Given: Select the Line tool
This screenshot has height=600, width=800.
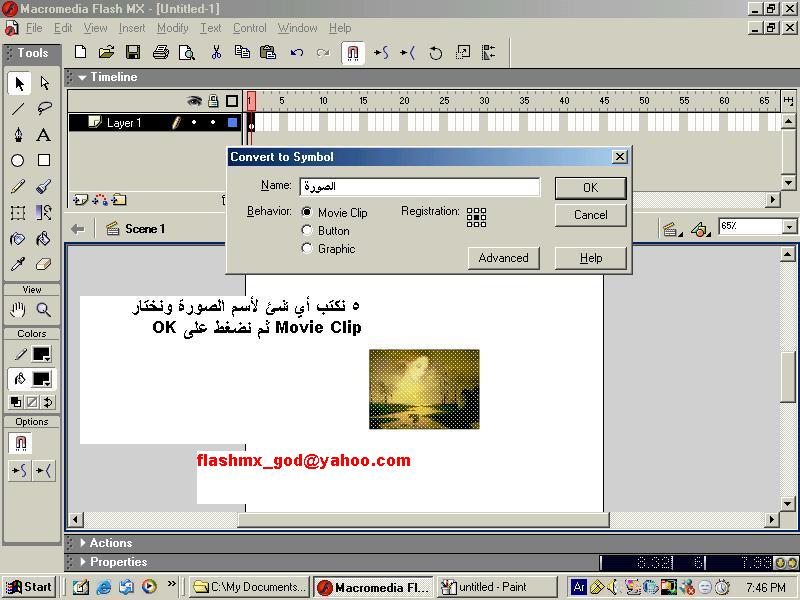Looking at the screenshot, I should 18,109.
